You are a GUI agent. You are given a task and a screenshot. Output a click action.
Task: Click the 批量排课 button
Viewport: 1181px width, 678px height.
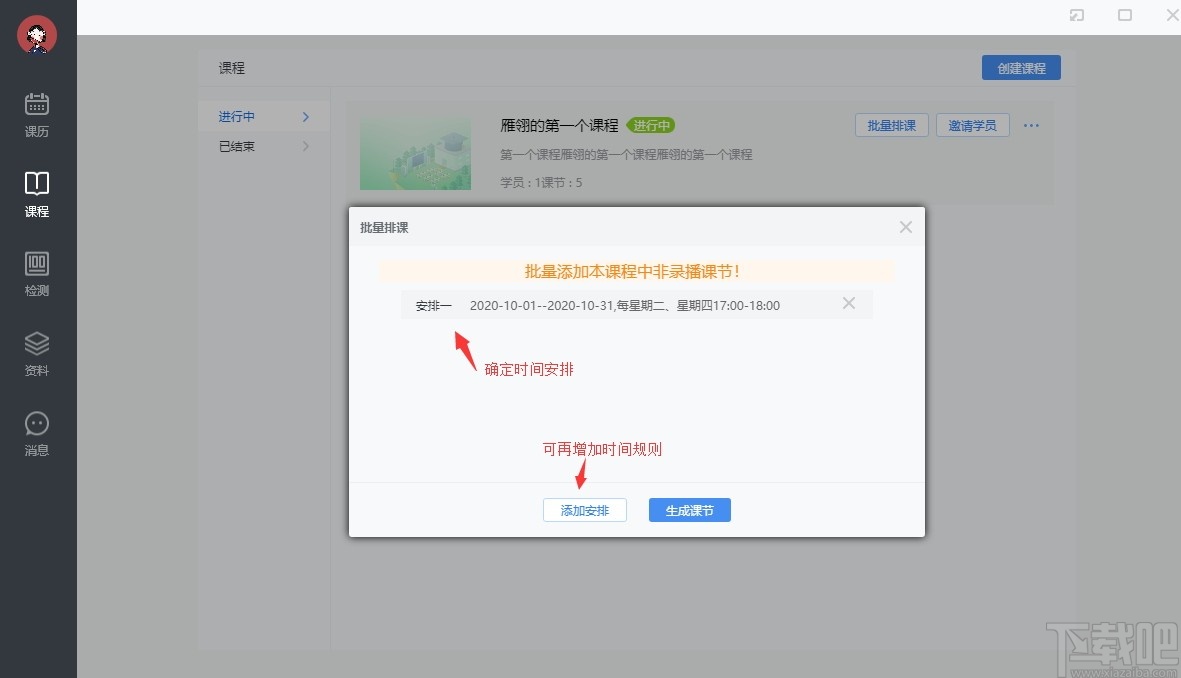pos(891,125)
